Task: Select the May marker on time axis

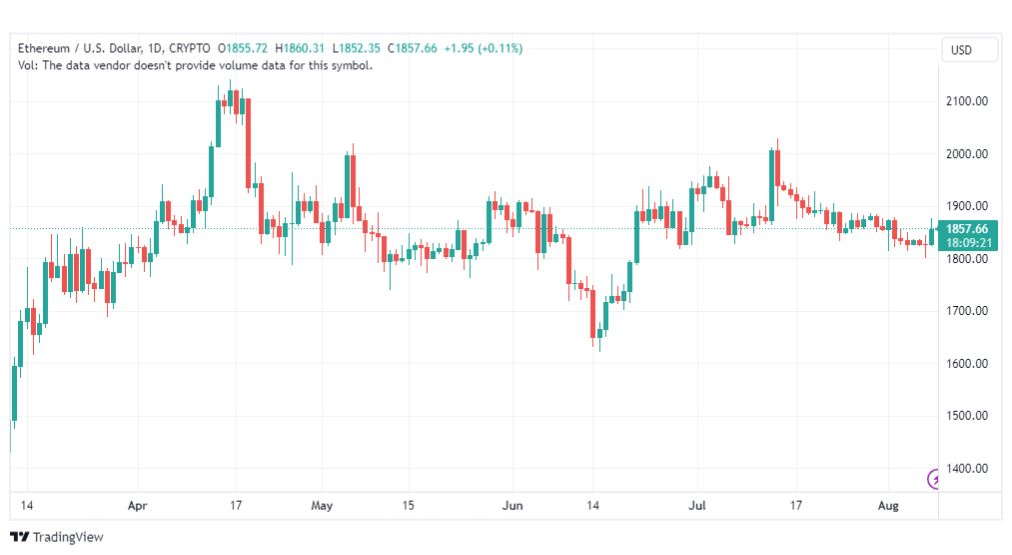Action: point(321,505)
